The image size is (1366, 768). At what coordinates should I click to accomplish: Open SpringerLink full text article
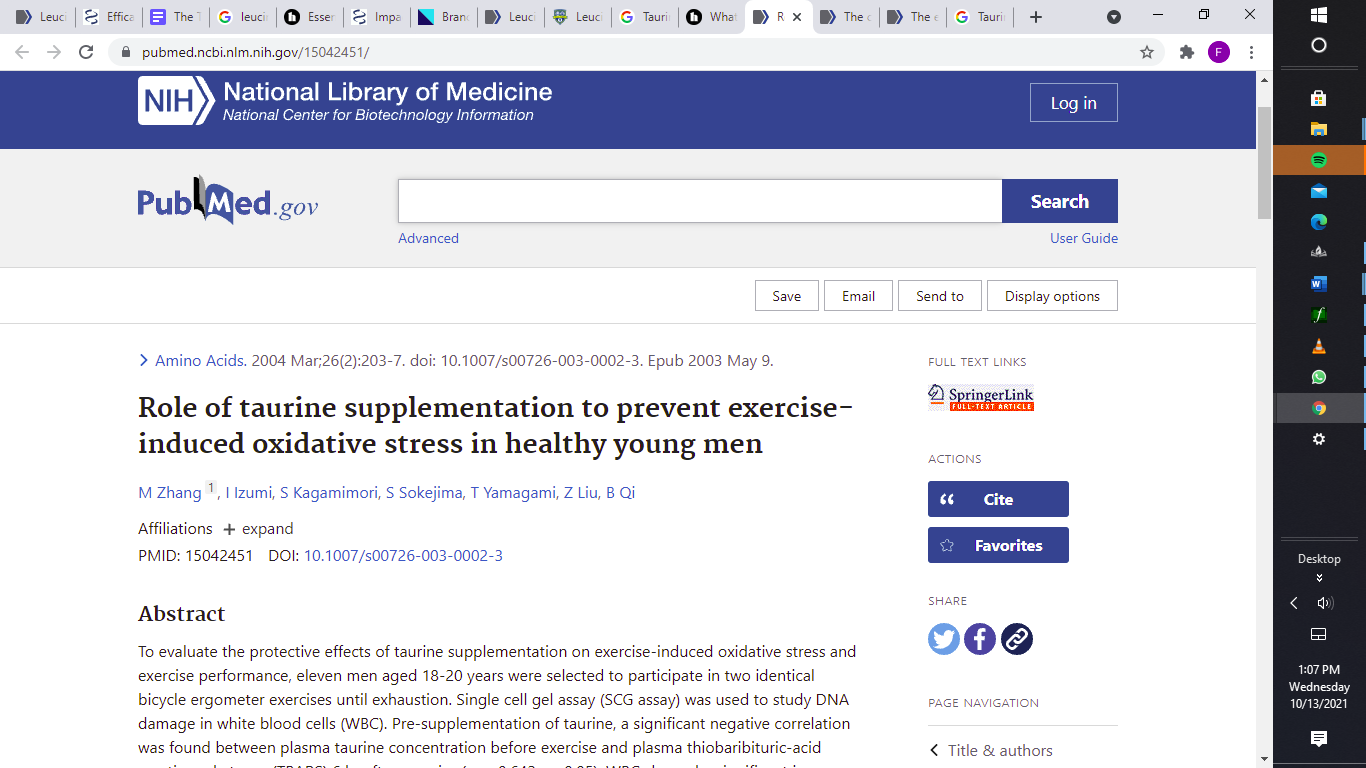tap(980, 397)
